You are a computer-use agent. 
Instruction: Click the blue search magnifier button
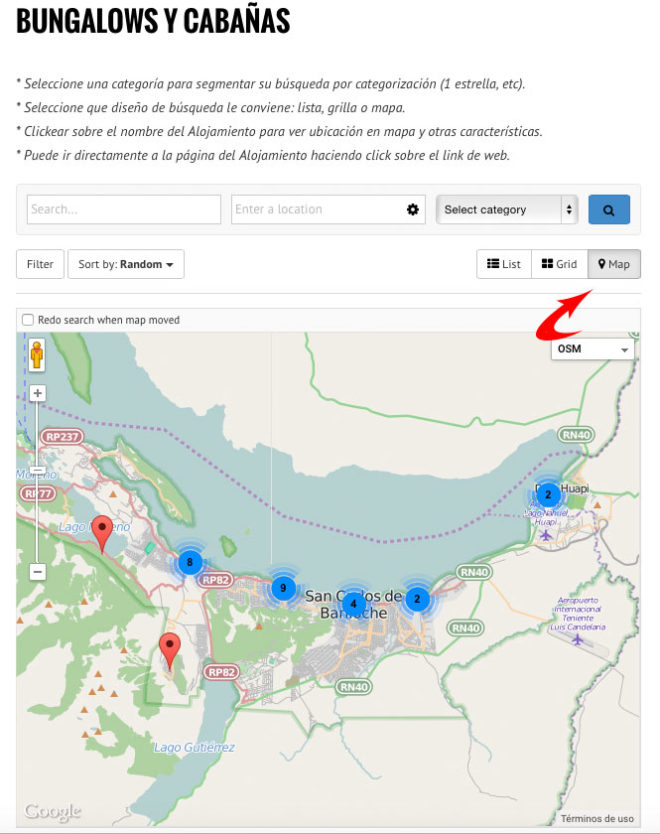coord(608,209)
